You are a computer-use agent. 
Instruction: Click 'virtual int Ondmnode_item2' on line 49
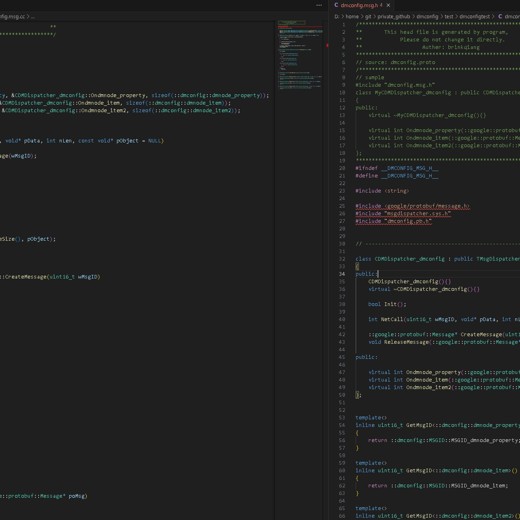point(410,387)
